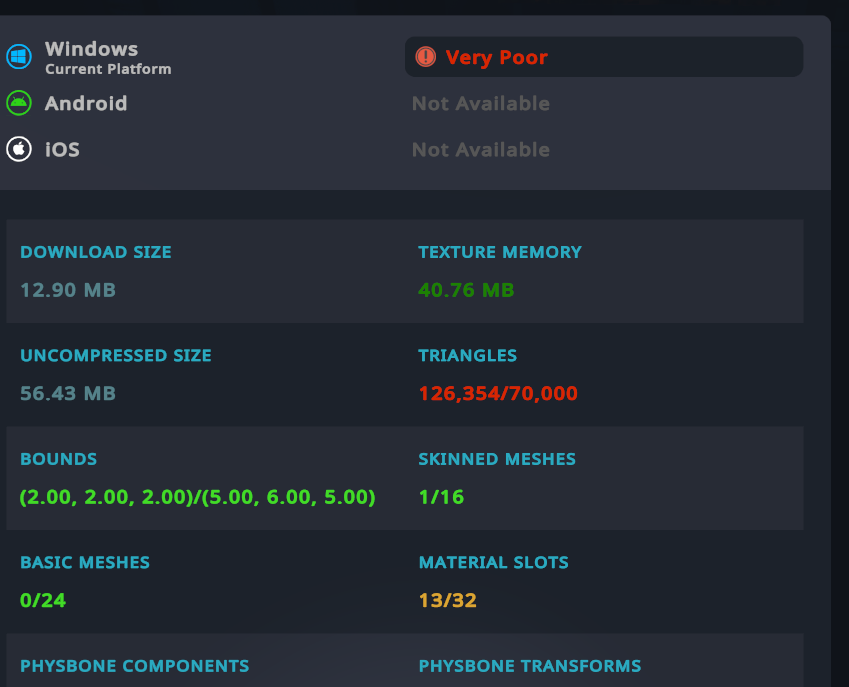Screen dimensions: 849x687
Task: Click the 0/24 basic meshes value
Action: 43,600
